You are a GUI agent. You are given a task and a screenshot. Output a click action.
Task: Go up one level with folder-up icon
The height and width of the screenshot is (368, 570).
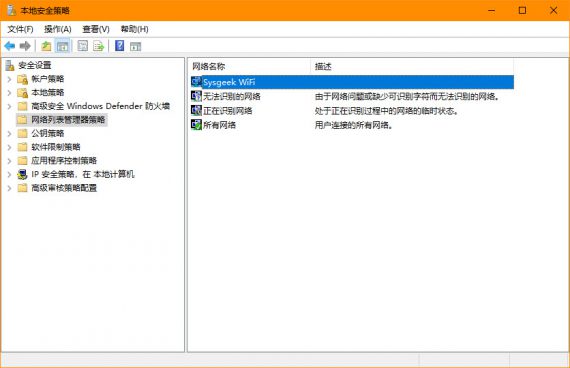click(46, 46)
